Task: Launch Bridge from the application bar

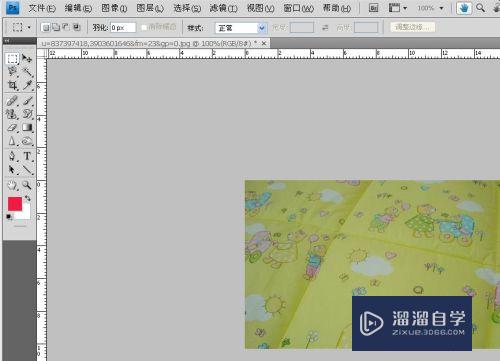Action: point(374,8)
